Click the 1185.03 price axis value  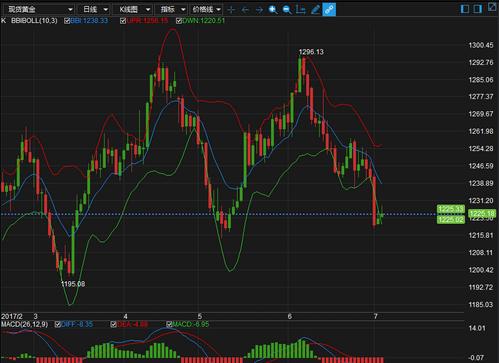(x=481, y=305)
